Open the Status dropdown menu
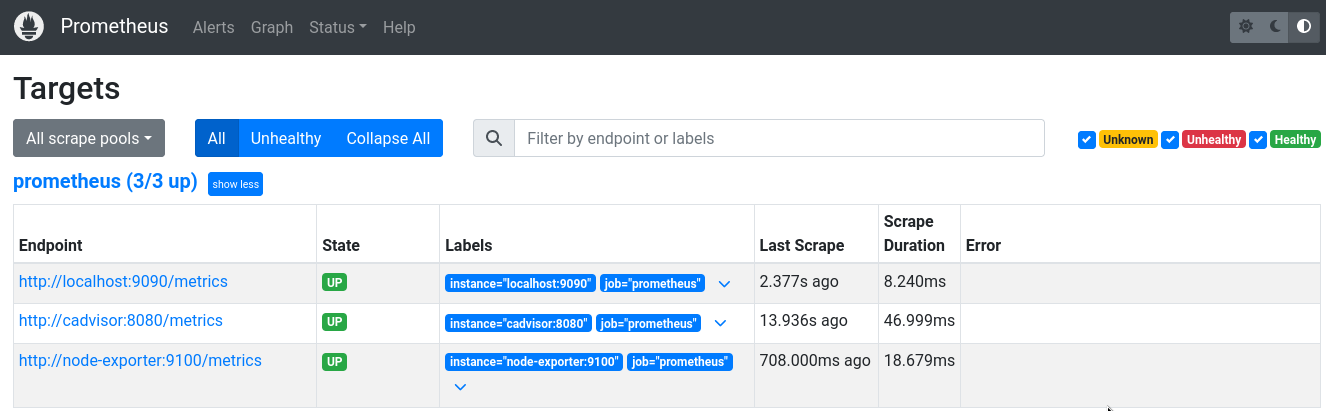This screenshot has height=412, width=1326. (338, 27)
